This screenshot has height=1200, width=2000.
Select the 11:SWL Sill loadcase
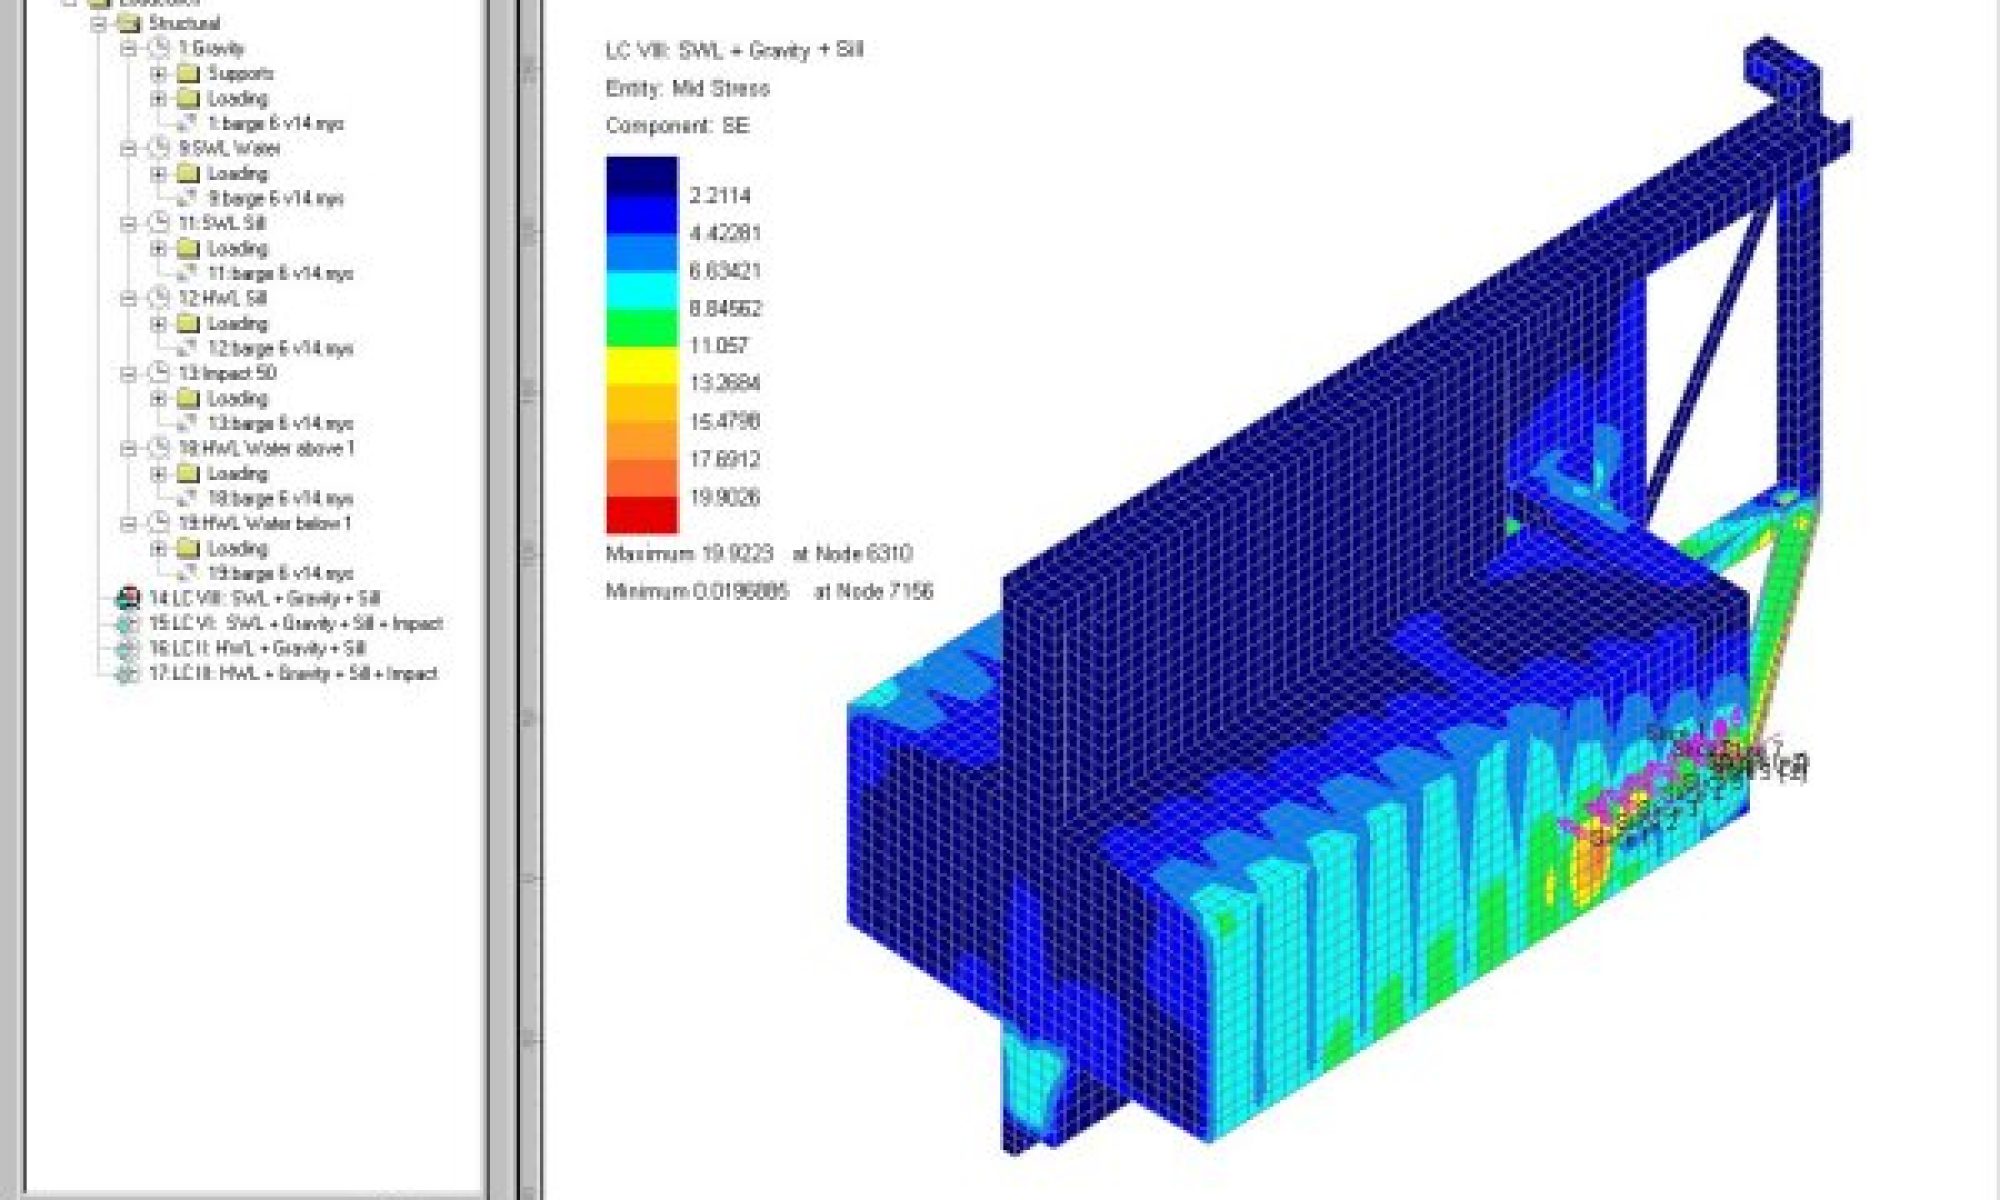[221, 223]
